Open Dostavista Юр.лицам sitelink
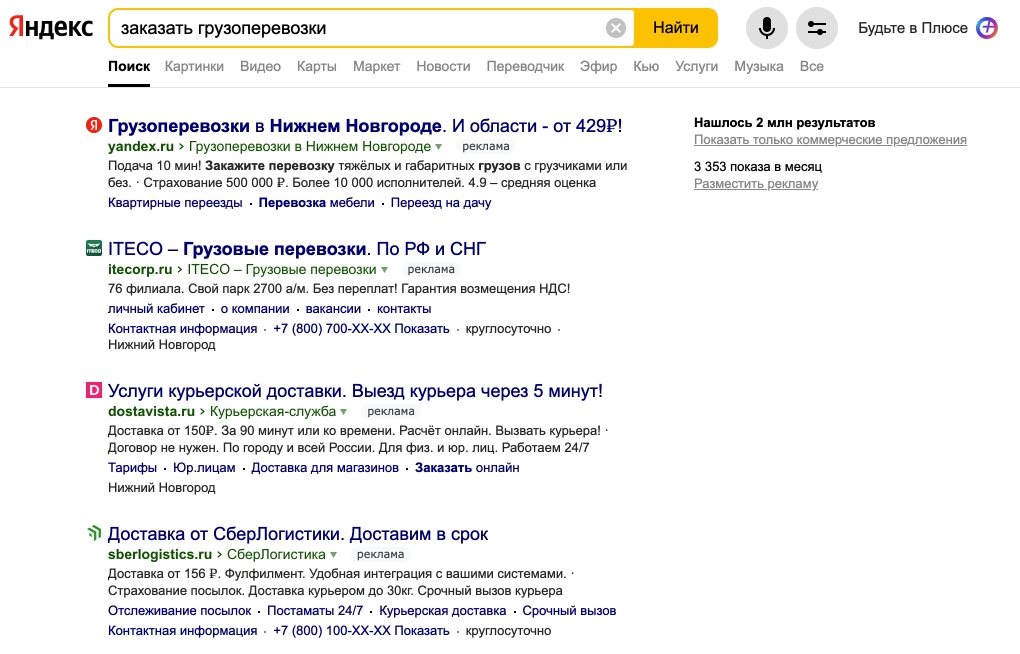Screen dimensions: 1020x654 [204, 467]
